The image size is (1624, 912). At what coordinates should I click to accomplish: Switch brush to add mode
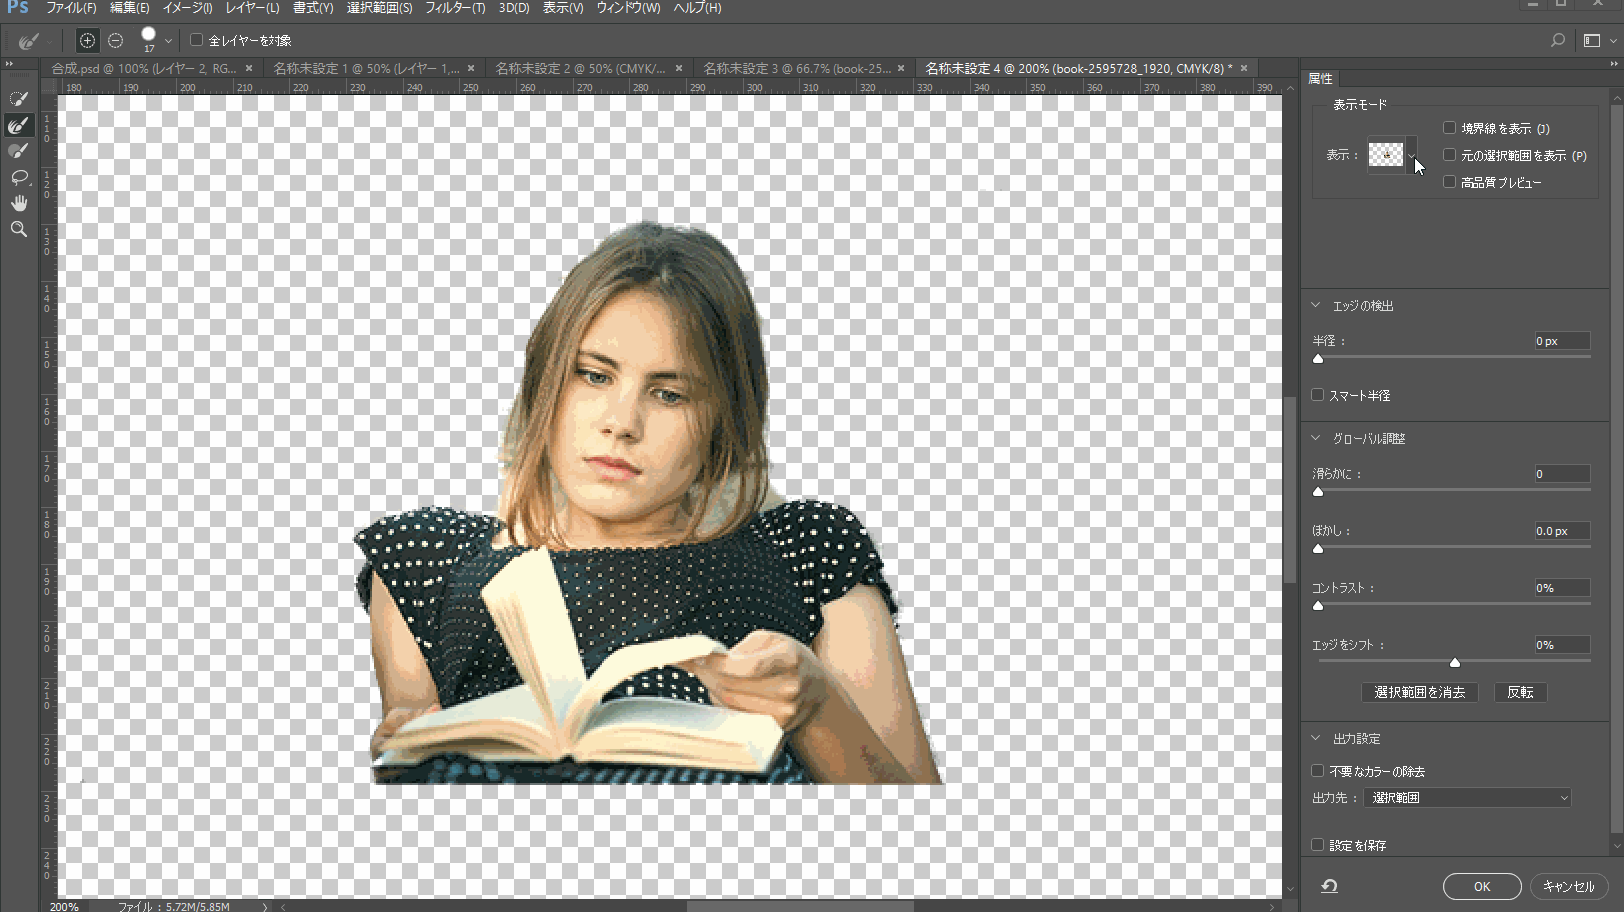(x=87, y=40)
